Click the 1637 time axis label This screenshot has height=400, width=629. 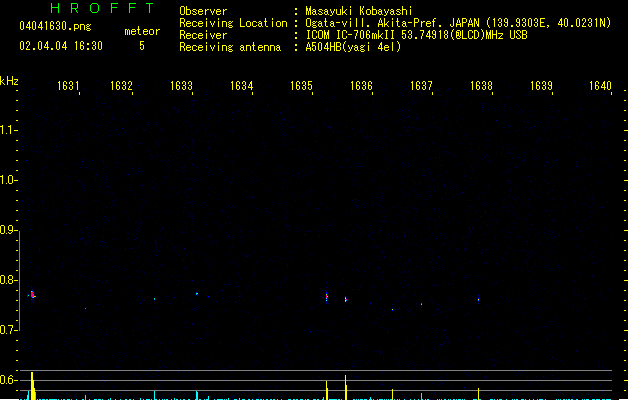tap(421, 86)
